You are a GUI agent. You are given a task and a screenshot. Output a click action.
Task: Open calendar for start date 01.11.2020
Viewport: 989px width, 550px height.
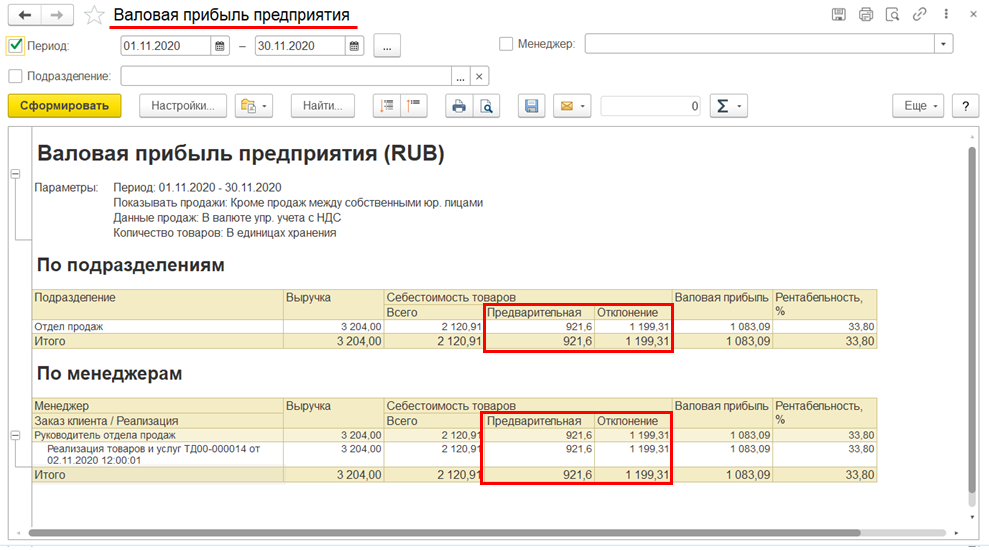(x=220, y=45)
